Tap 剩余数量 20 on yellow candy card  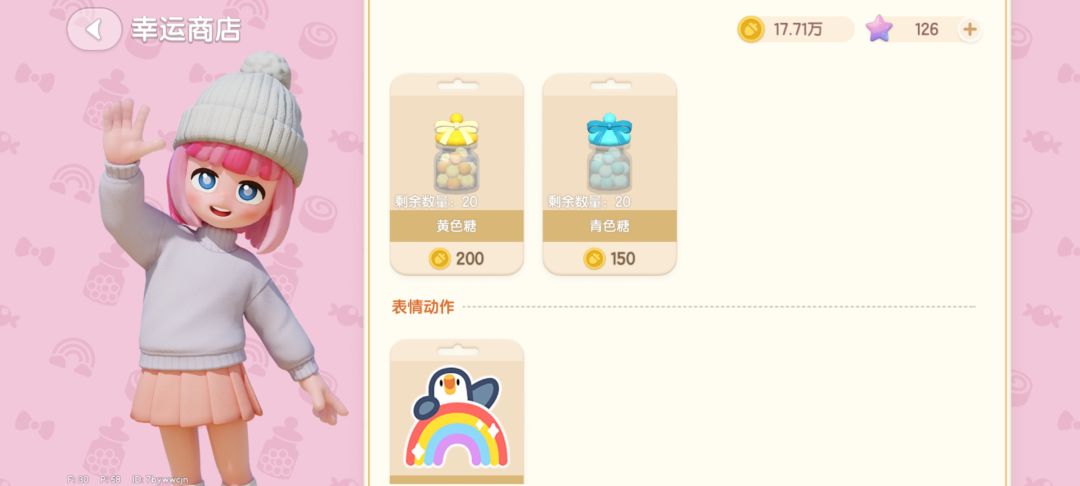[x=436, y=202]
